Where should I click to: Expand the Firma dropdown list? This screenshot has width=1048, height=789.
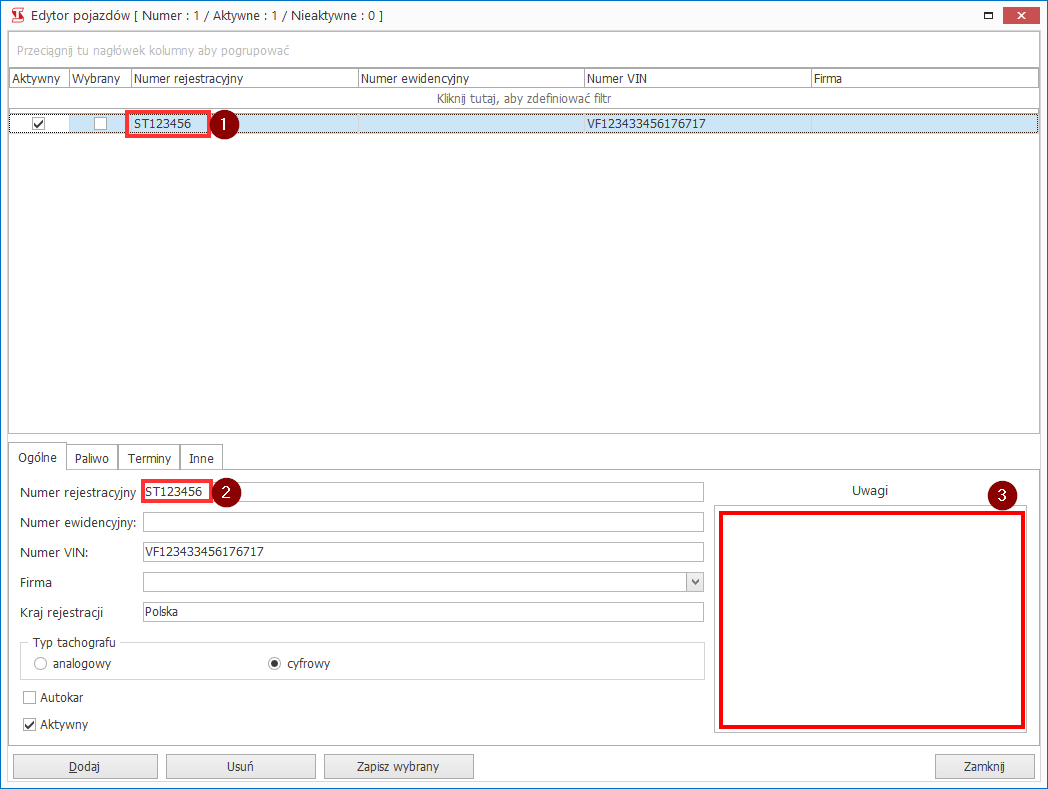[695, 582]
